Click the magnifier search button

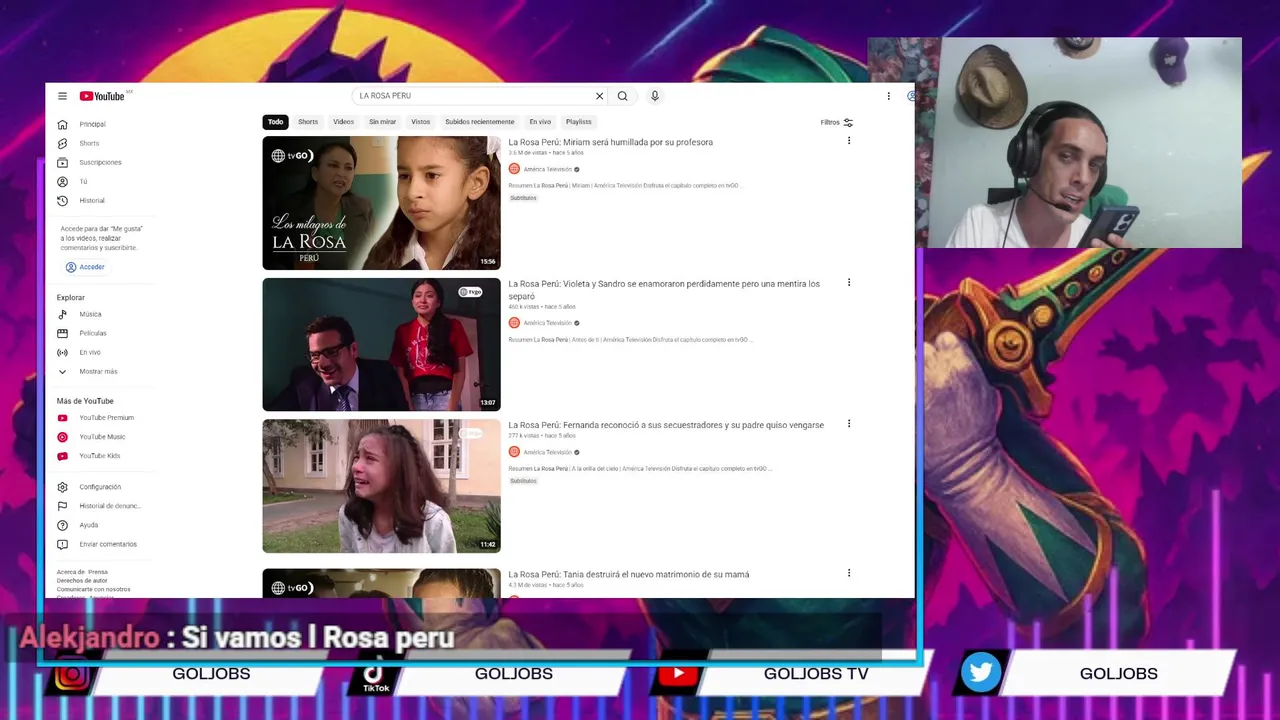[x=622, y=96]
